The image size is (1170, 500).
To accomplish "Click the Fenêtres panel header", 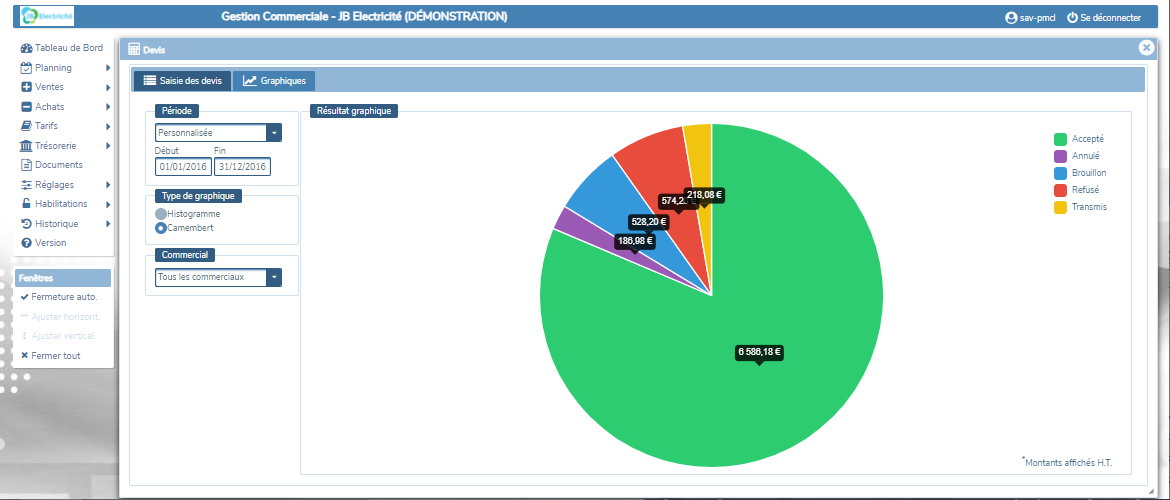I will [63, 278].
